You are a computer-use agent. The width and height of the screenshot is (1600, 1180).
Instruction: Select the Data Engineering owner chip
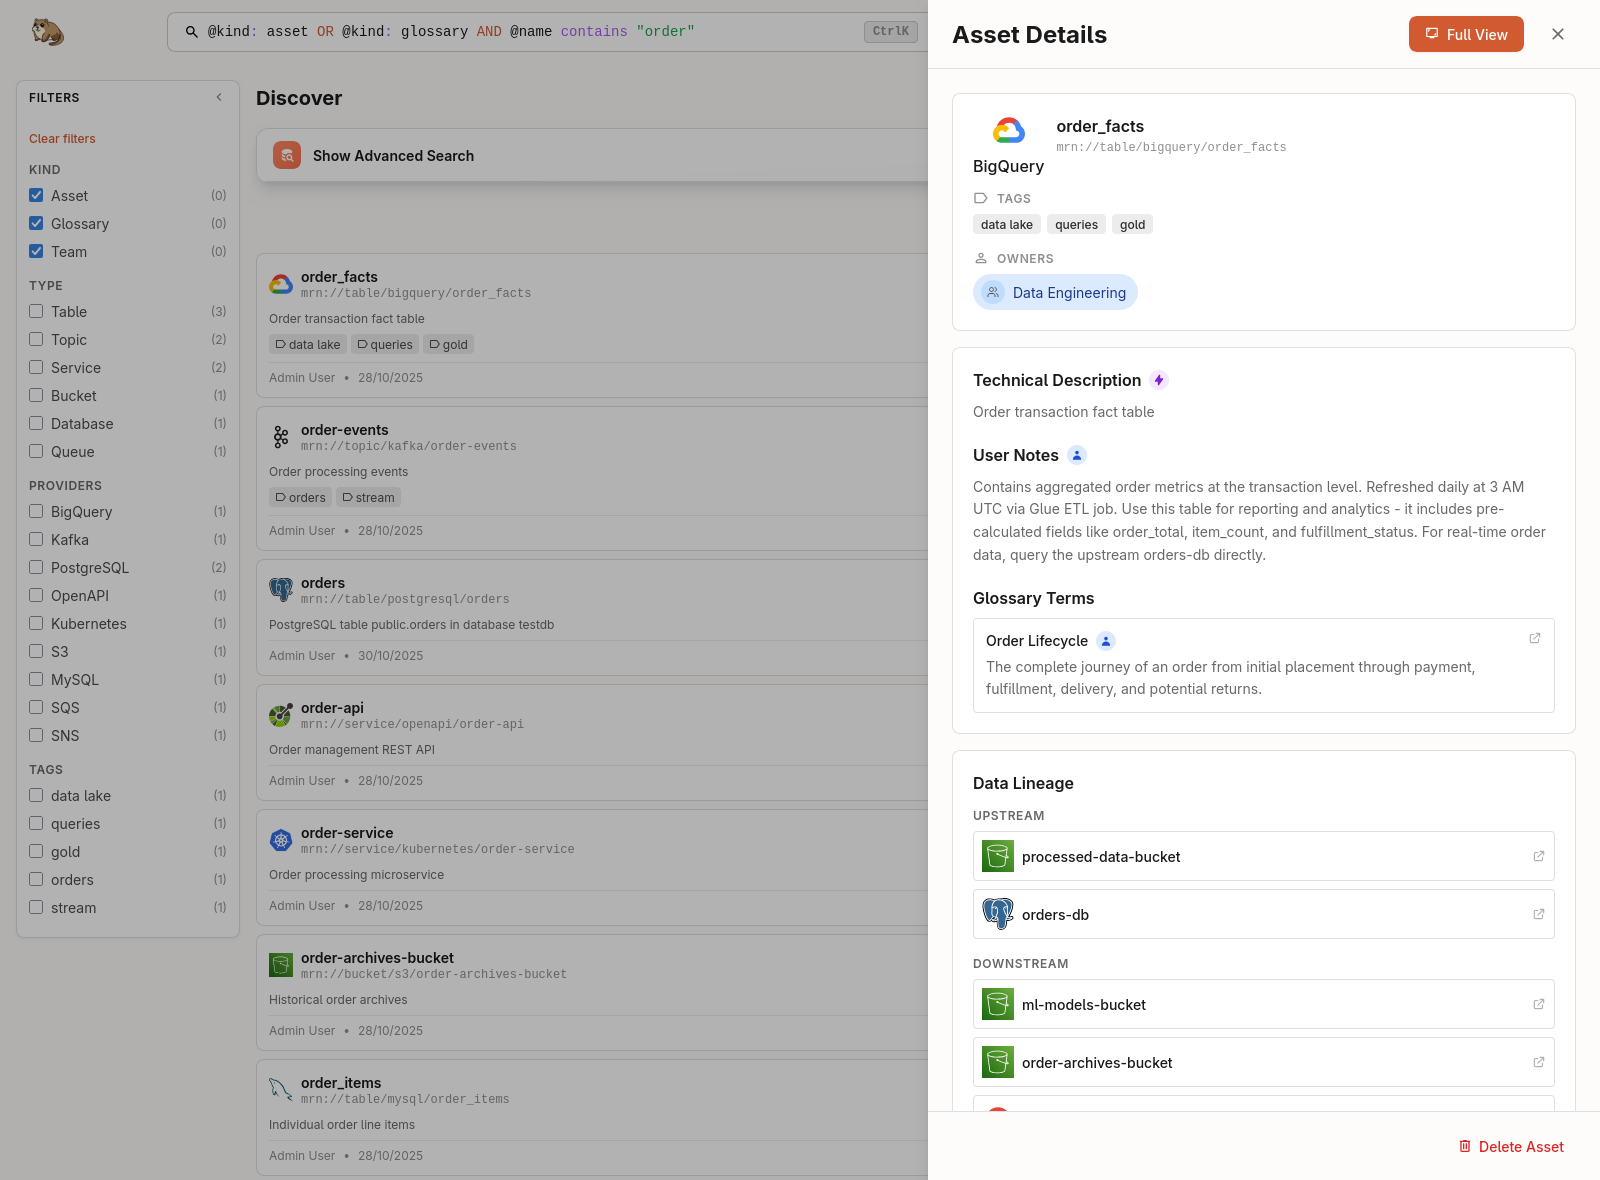tap(1055, 292)
